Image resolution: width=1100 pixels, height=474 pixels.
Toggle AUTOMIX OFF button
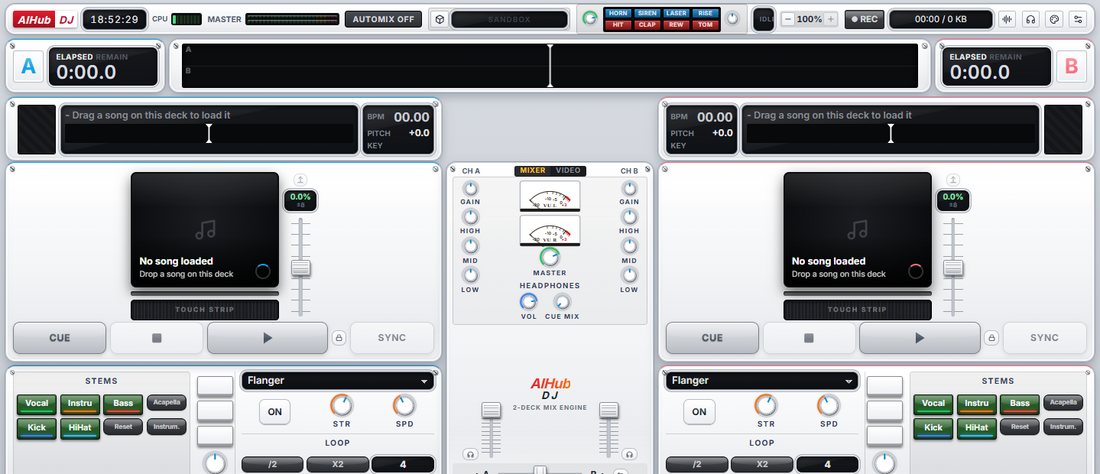pos(383,19)
